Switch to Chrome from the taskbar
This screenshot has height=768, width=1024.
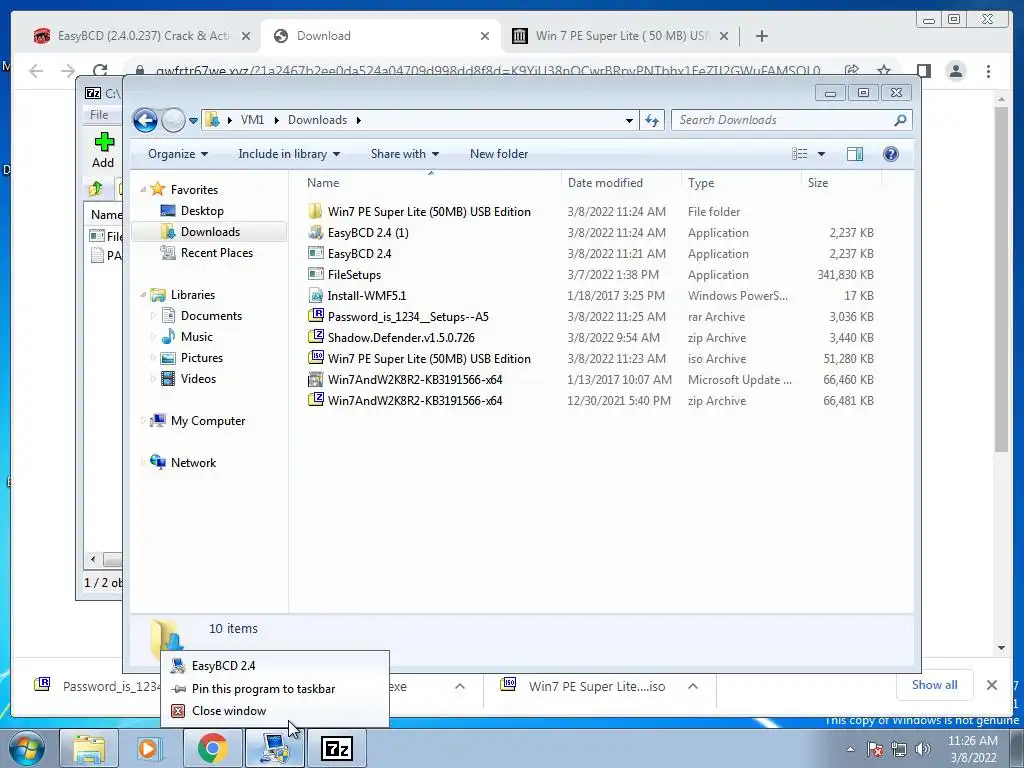212,748
